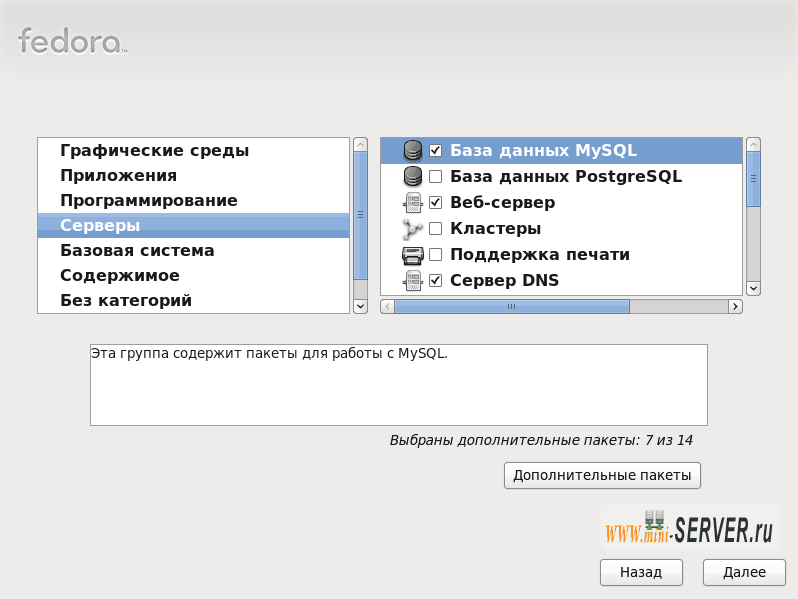
Task: Select the Сервер DNS label
Action: (504, 280)
